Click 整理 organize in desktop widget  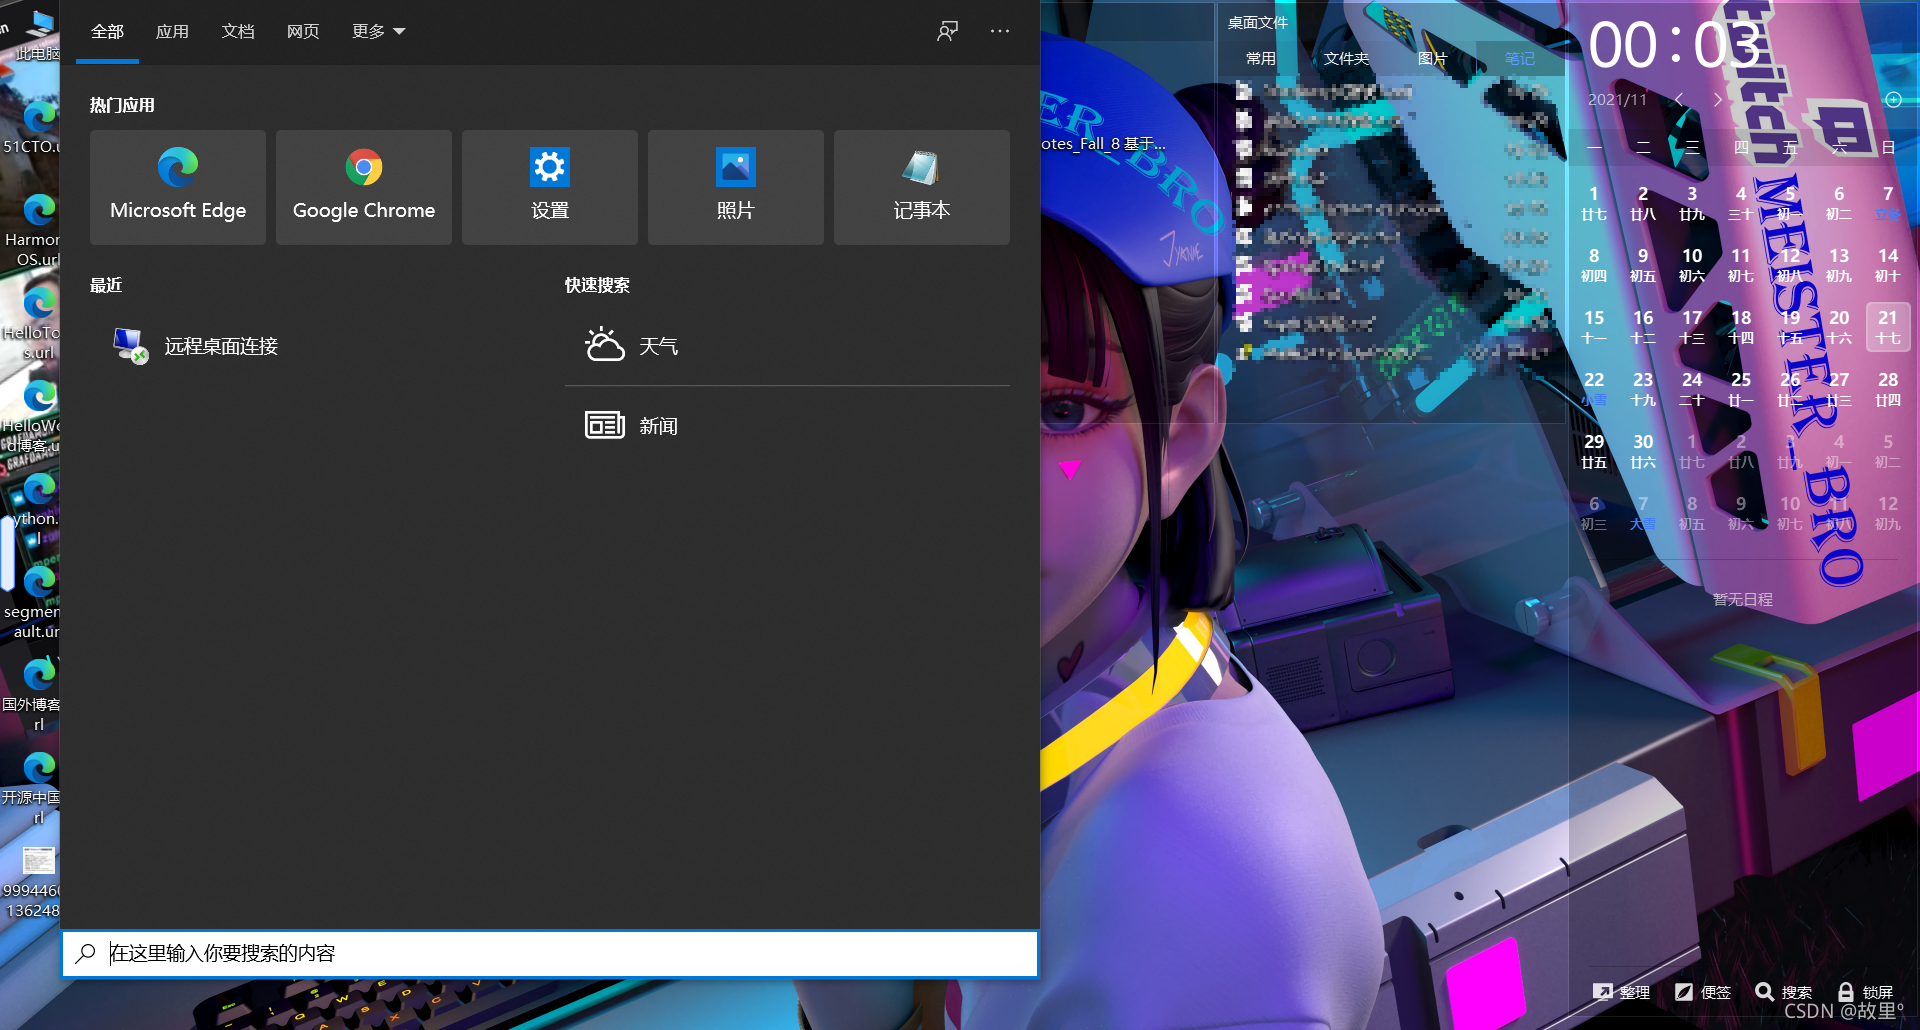1622,992
